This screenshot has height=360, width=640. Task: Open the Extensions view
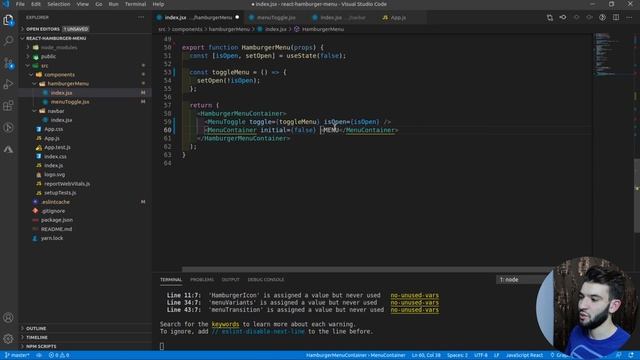pyautogui.click(x=8, y=106)
